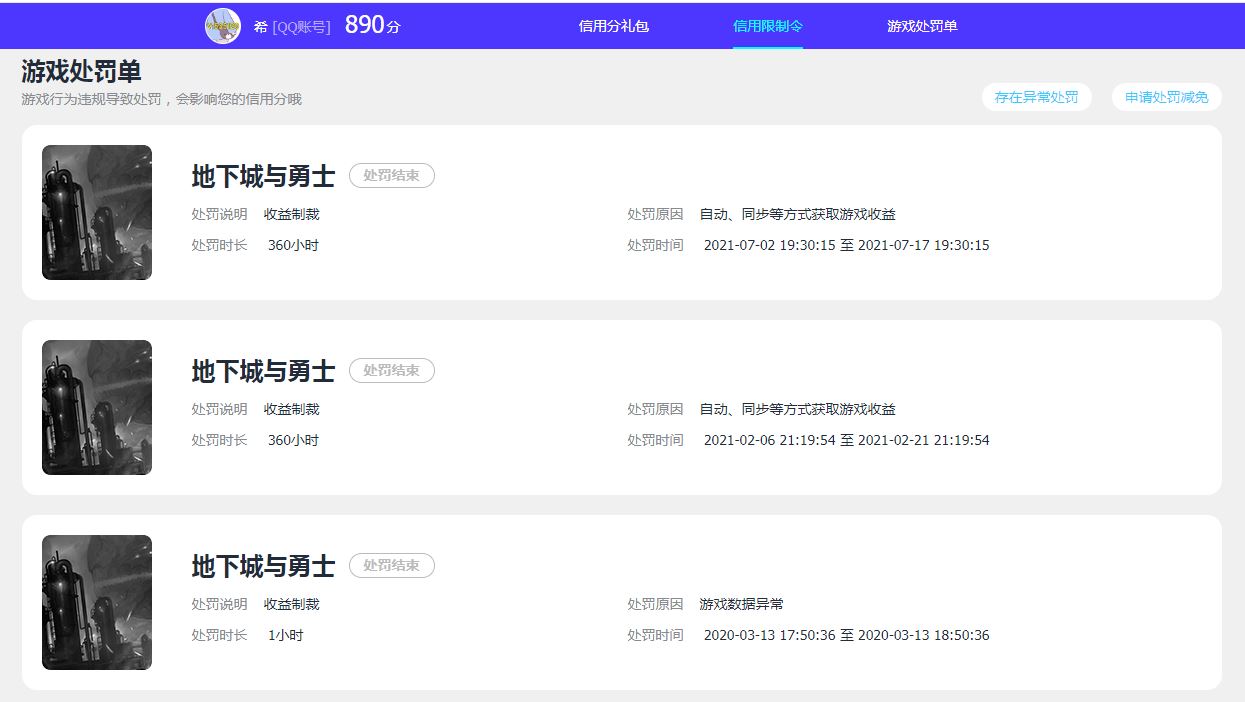Screen dimensions: 1245x702
Task: Click the [QQ账号] label beside the username
Action: coord(301,27)
